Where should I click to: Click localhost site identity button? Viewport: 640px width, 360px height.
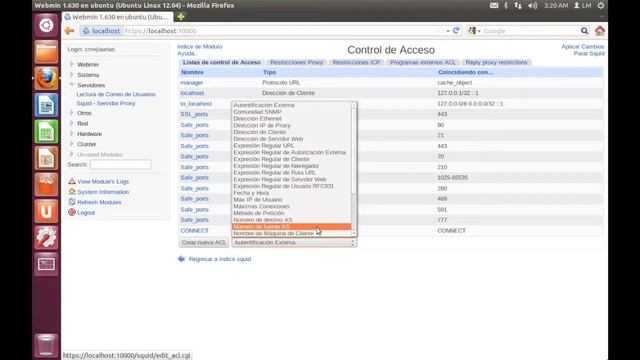102,31
